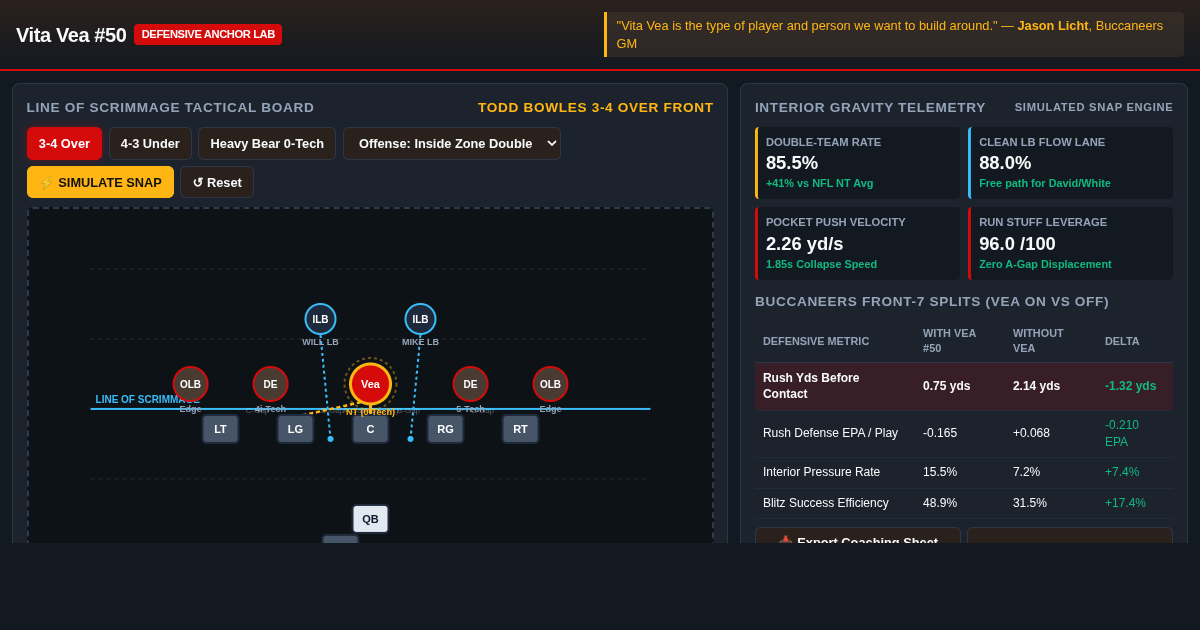The height and width of the screenshot is (630, 1200).
Task: Click the OLB next to 5-Tech DE
Action: [550, 384]
